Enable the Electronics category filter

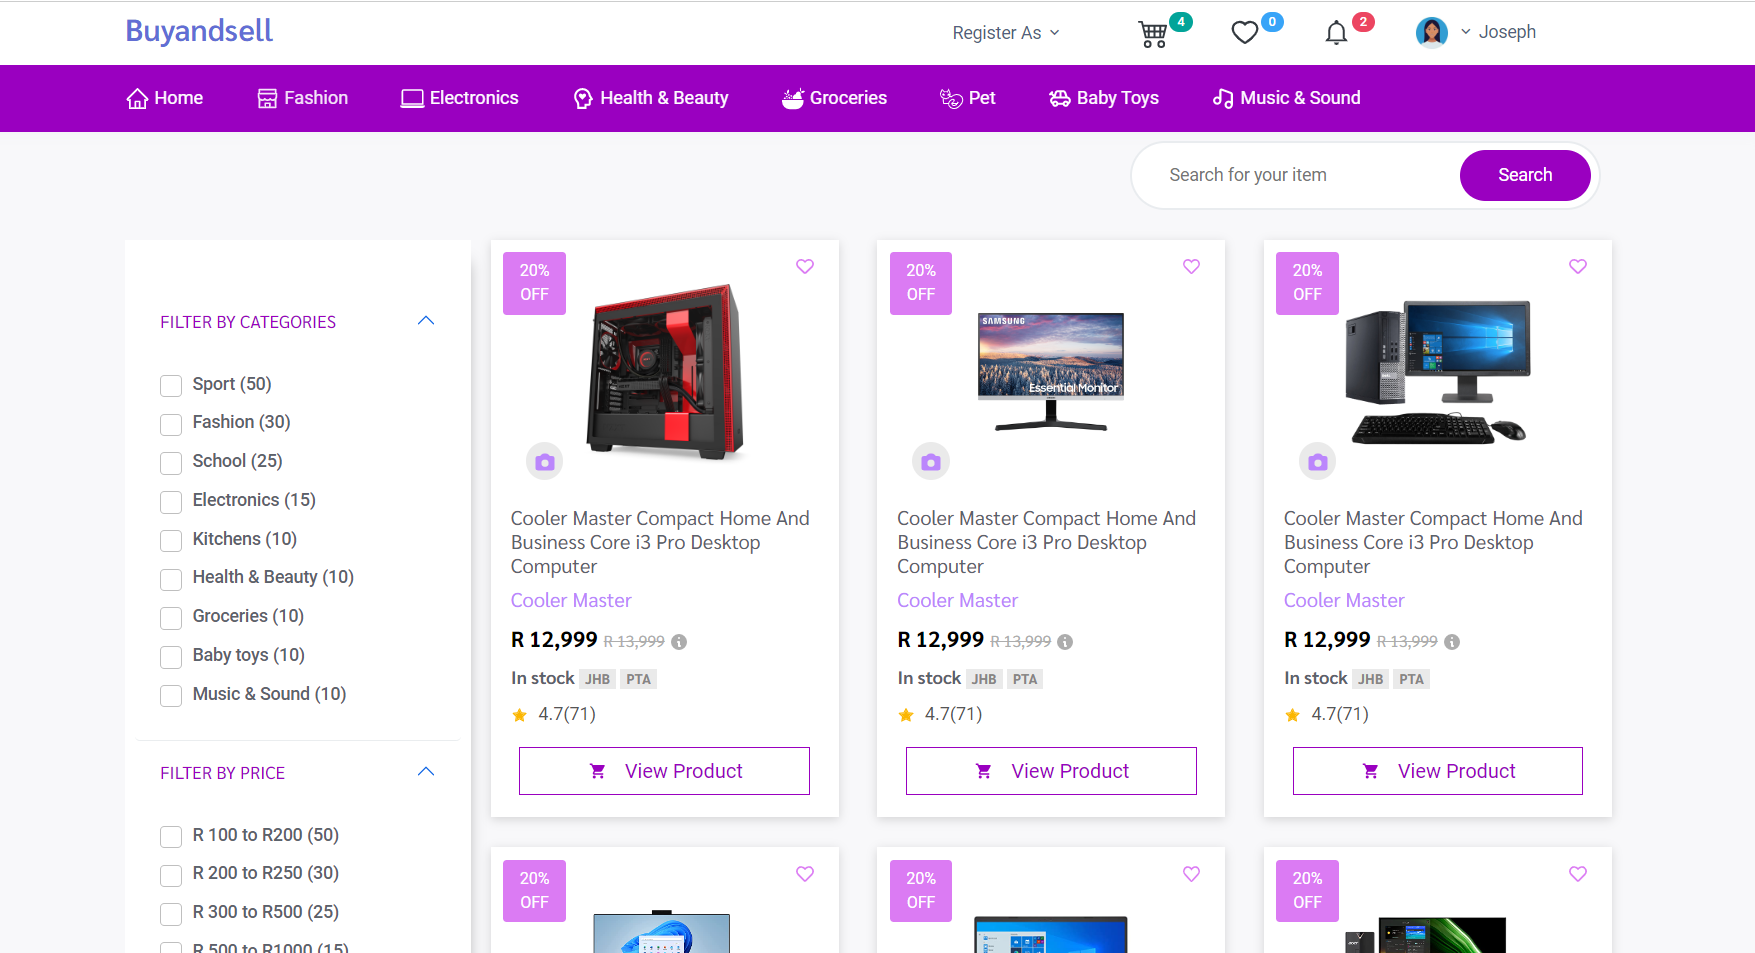(x=170, y=502)
